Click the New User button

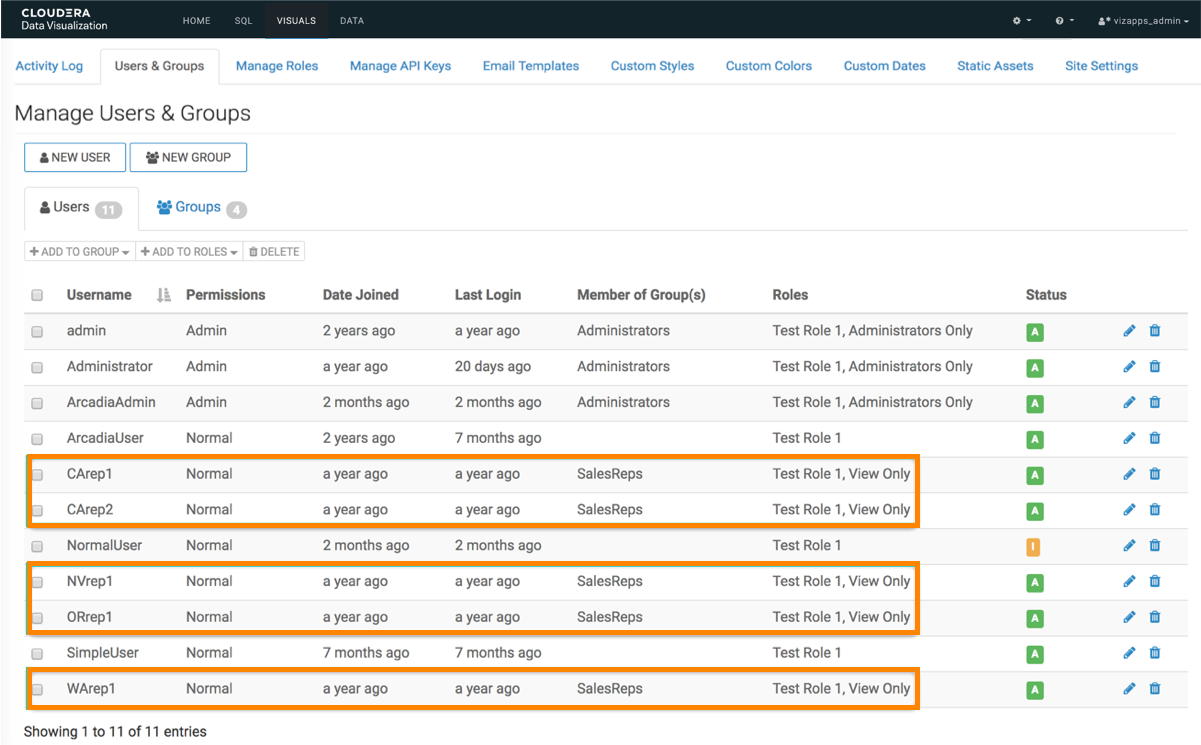[x=75, y=158]
